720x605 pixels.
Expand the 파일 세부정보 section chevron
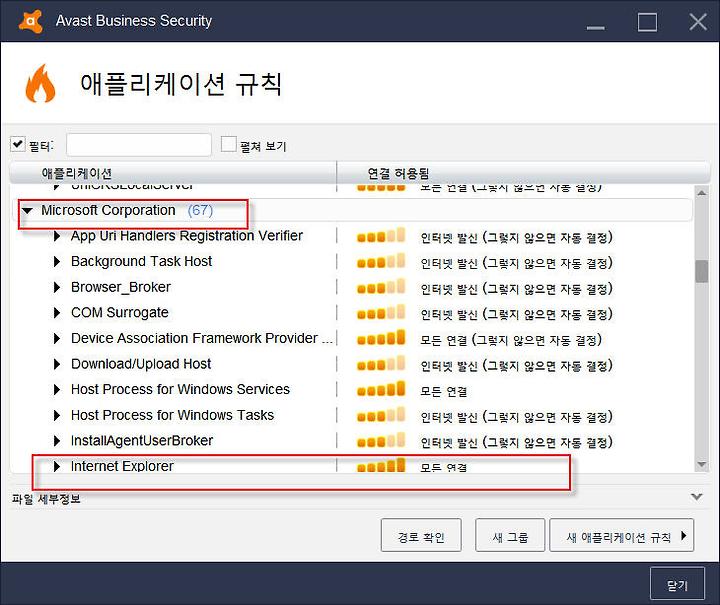tap(697, 497)
